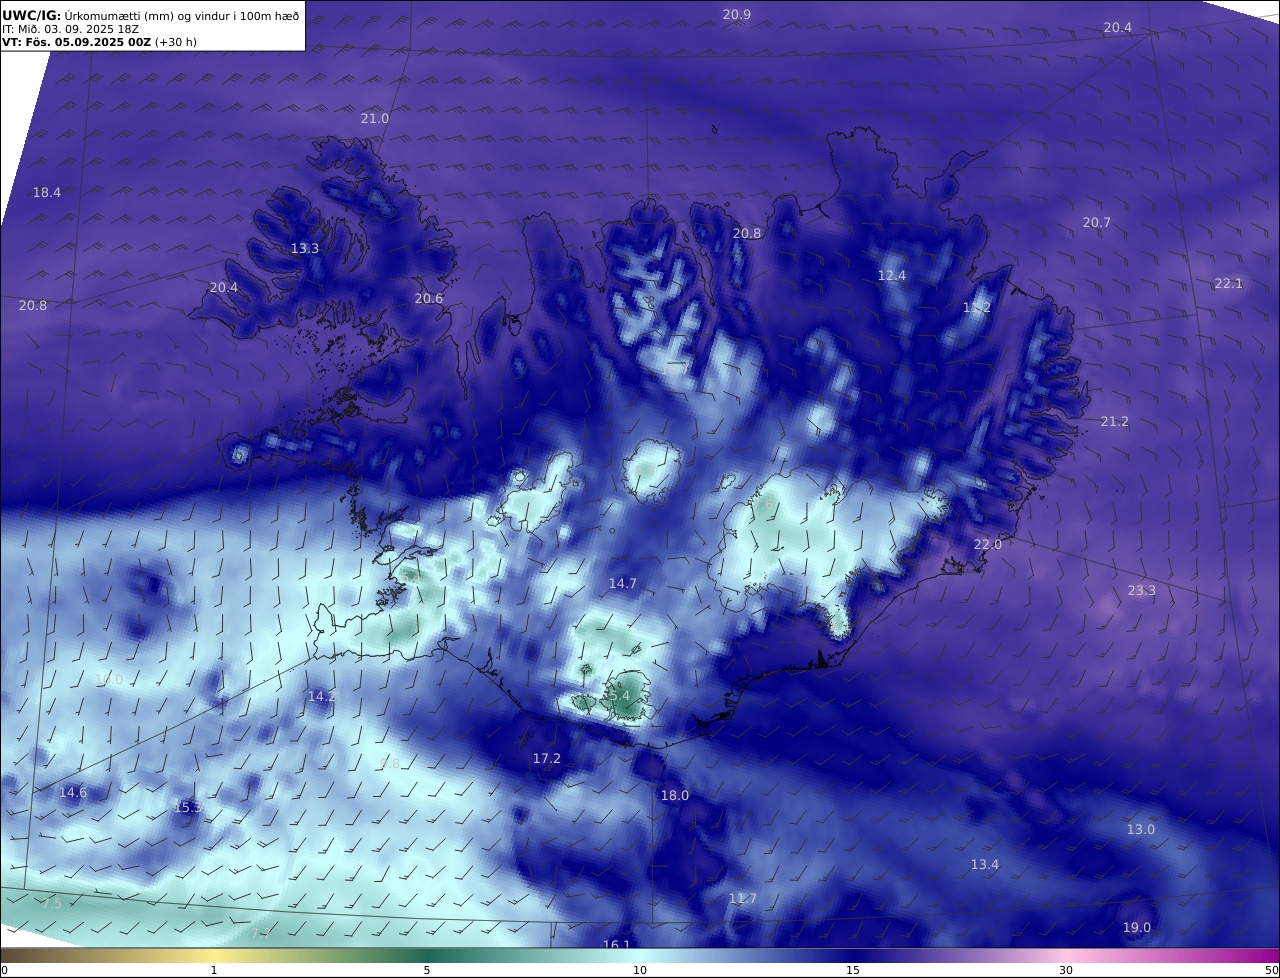The width and height of the screenshot is (1280, 978).
Task: Click the color scale's 15 tick label
Action: click(x=853, y=970)
